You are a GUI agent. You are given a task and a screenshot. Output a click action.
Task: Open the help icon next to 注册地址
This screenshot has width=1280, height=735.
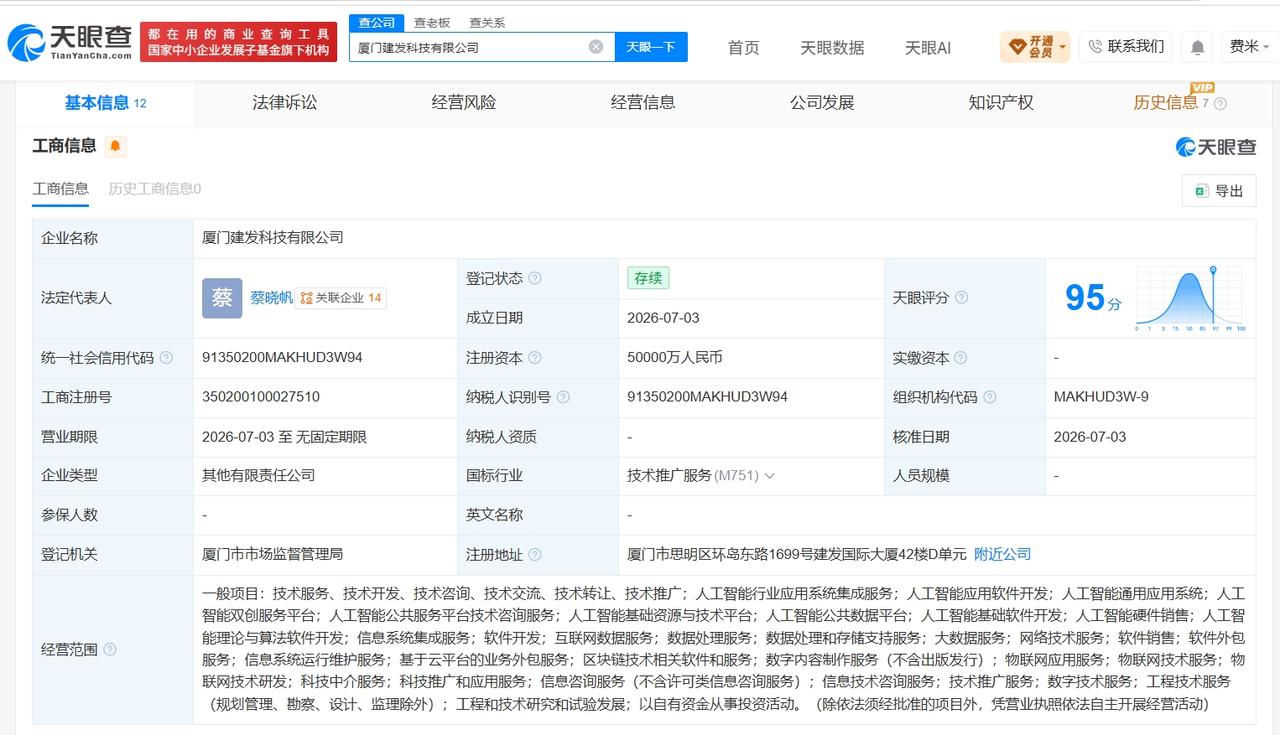(x=535, y=555)
